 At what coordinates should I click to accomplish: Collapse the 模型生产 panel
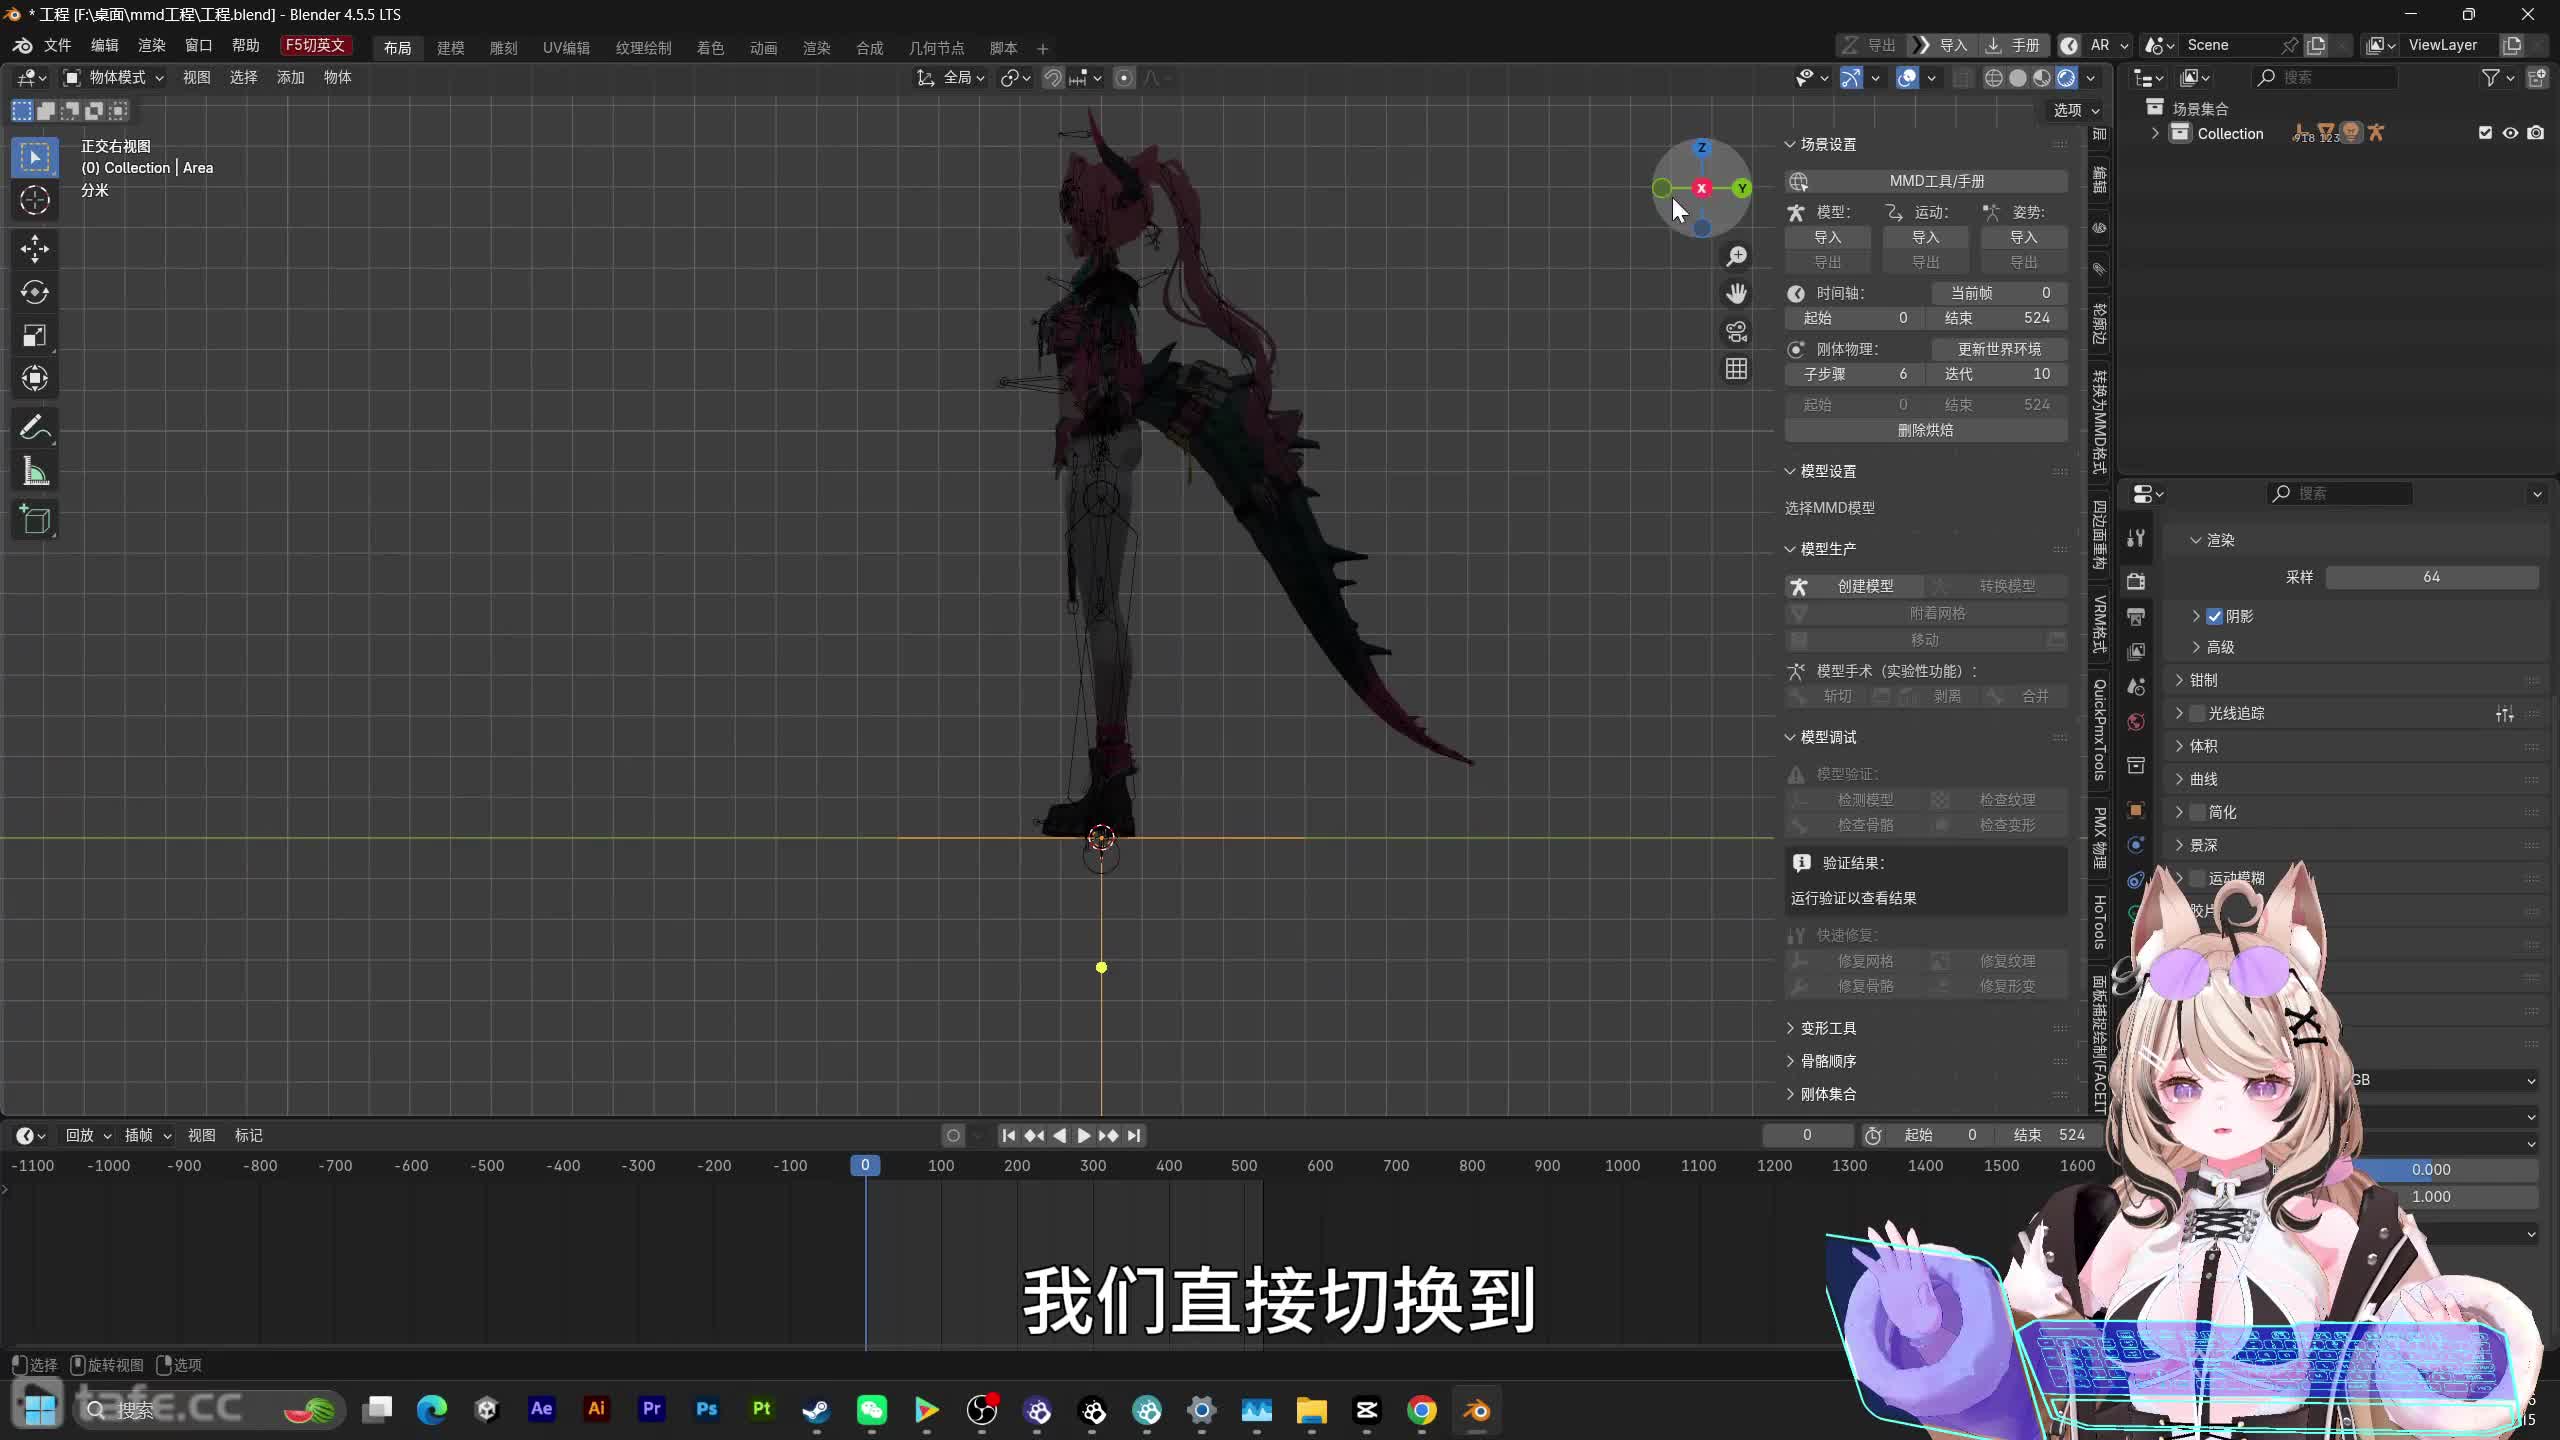pos(1790,549)
